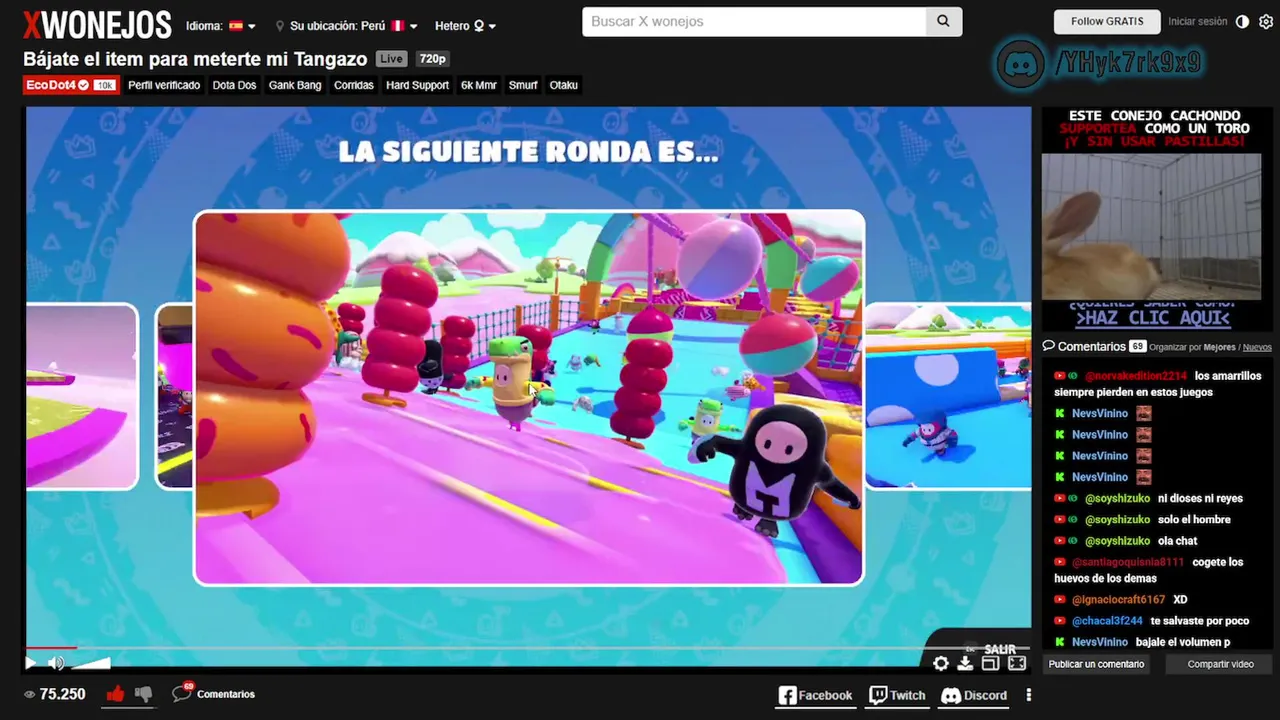The width and height of the screenshot is (1280, 720).
Task: Click the '>HAZ CLIC AQUI<' ad link
Action: point(1152,318)
